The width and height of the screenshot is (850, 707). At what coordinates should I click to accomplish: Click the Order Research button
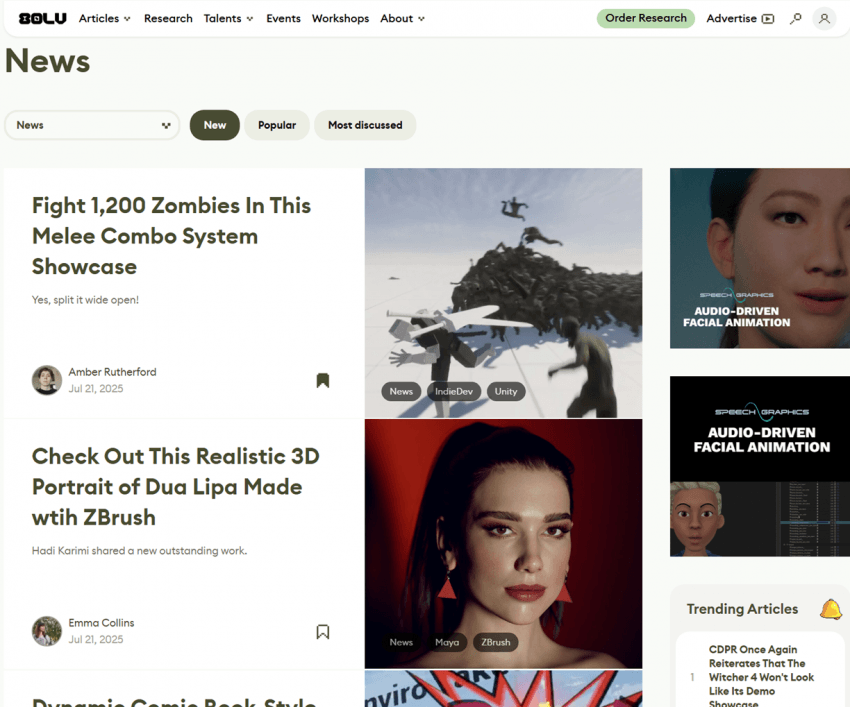pyautogui.click(x=646, y=18)
